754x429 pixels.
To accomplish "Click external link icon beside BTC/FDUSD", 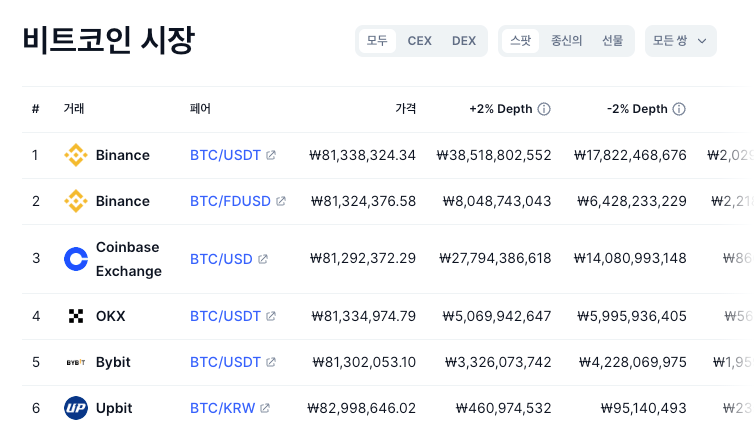I will point(281,201).
